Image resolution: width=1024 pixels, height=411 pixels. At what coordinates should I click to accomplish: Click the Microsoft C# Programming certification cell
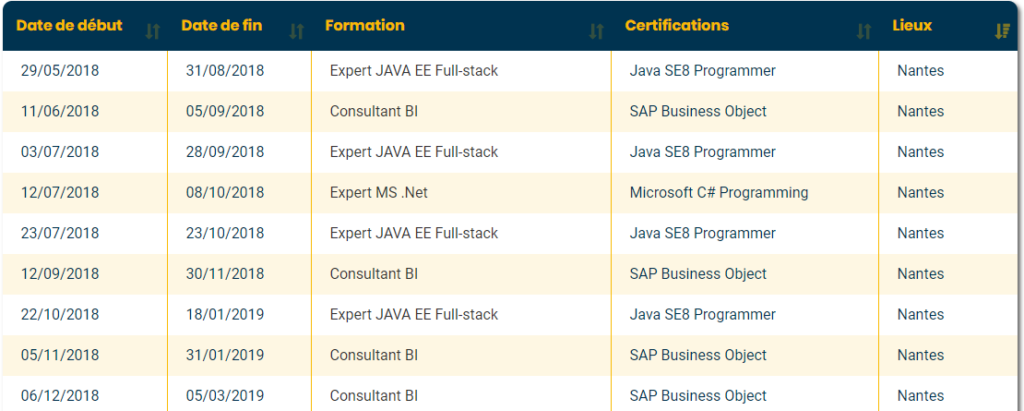[x=718, y=193]
